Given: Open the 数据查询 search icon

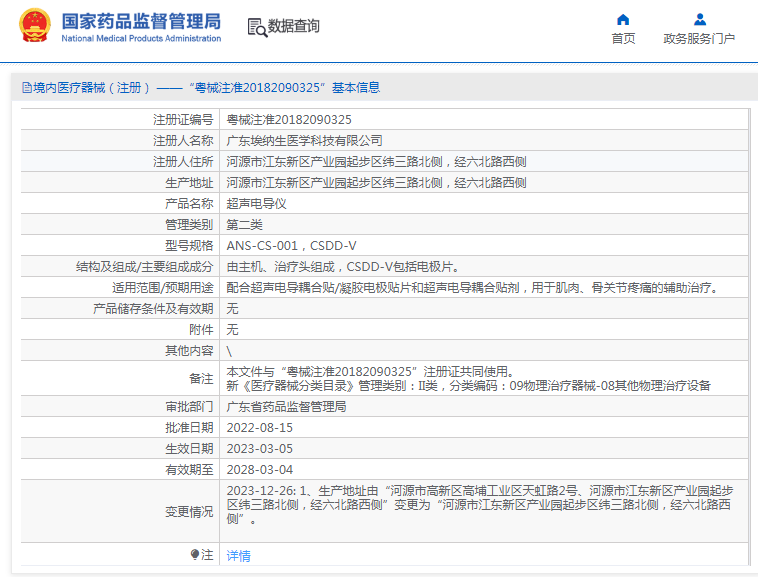Looking at the screenshot, I should coord(257,27).
